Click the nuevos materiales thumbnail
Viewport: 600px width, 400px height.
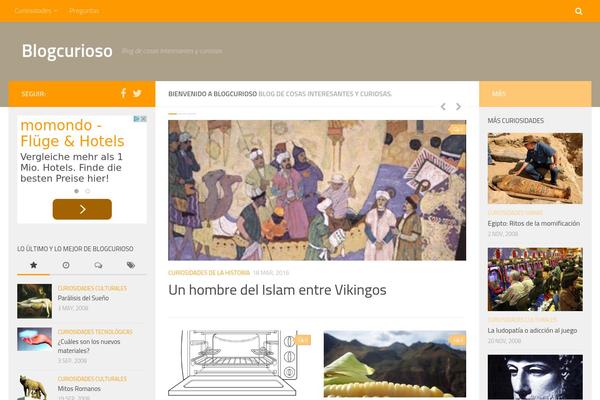pos(34,339)
